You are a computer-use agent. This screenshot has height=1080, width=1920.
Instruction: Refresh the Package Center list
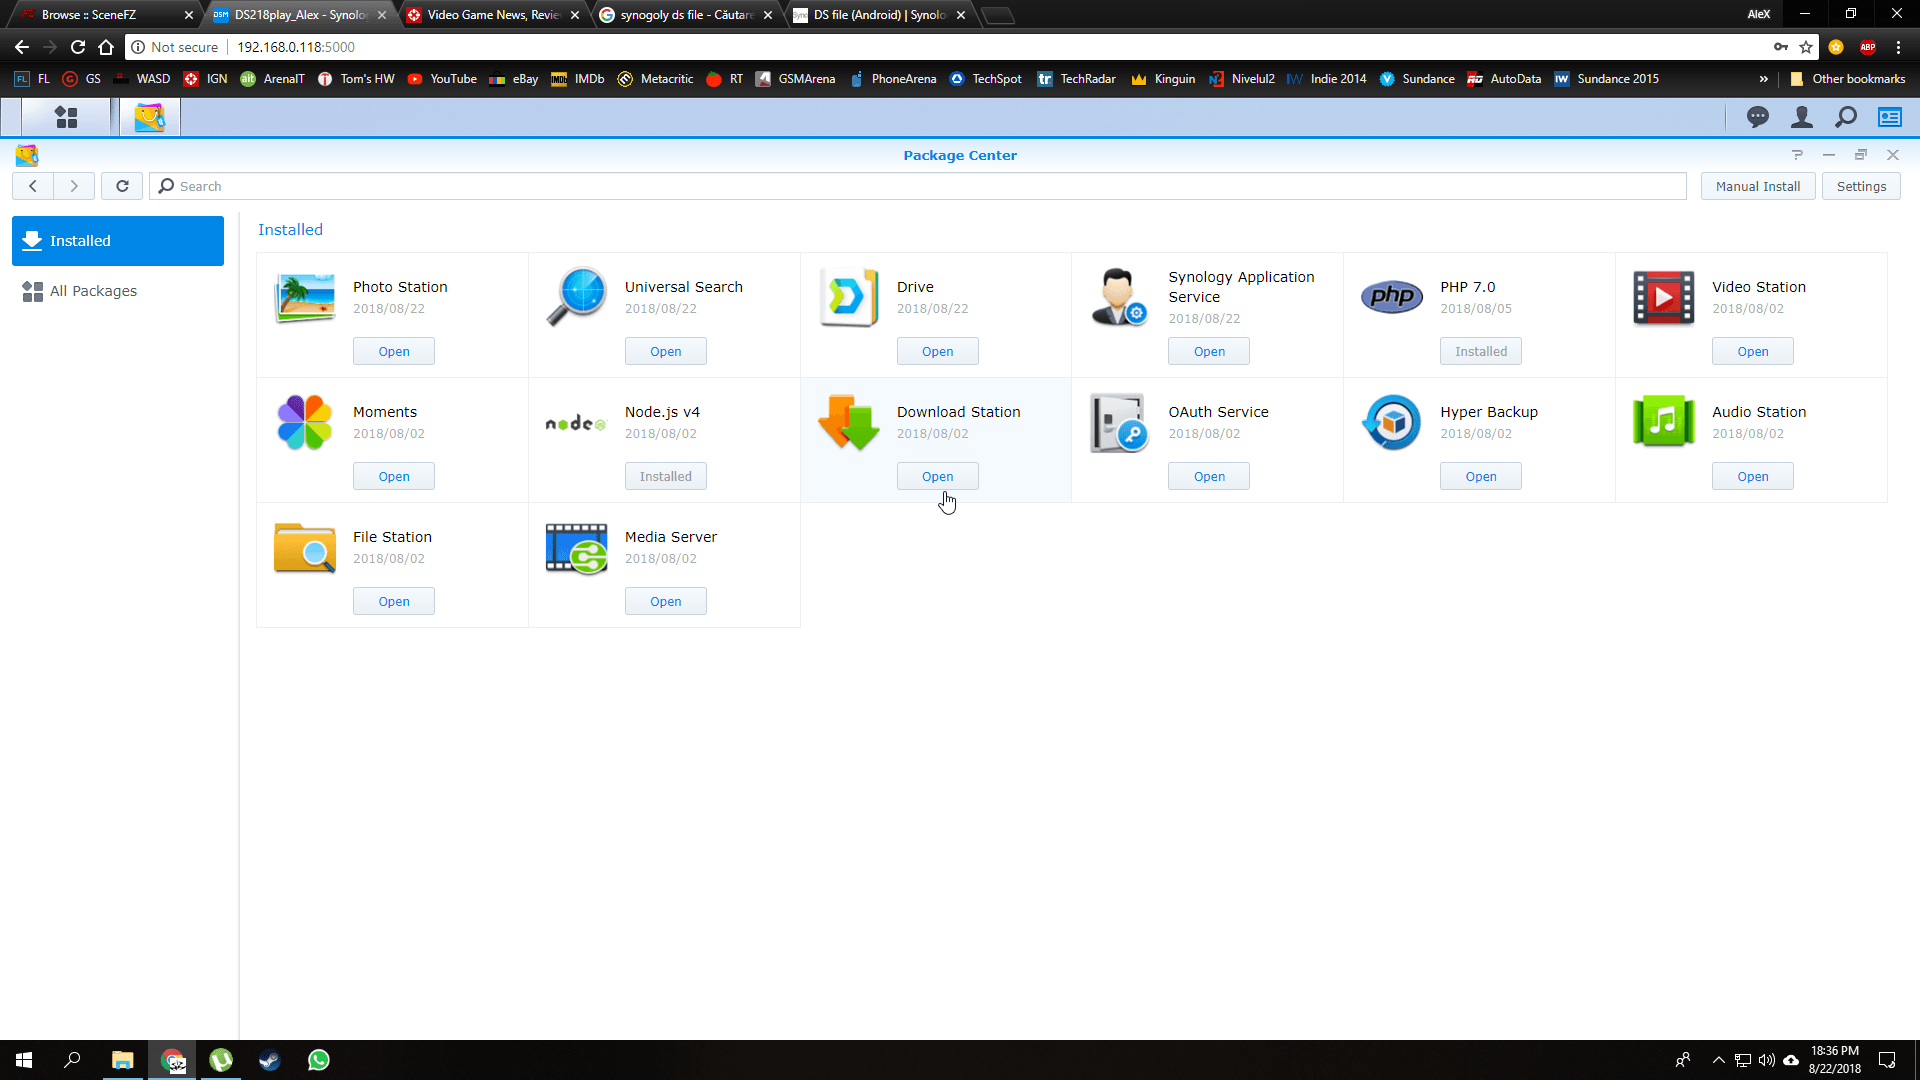point(122,186)
